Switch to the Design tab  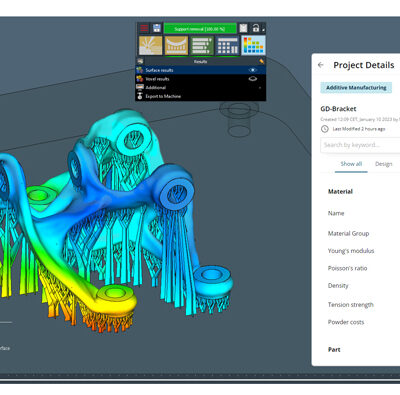pos(383,164)
